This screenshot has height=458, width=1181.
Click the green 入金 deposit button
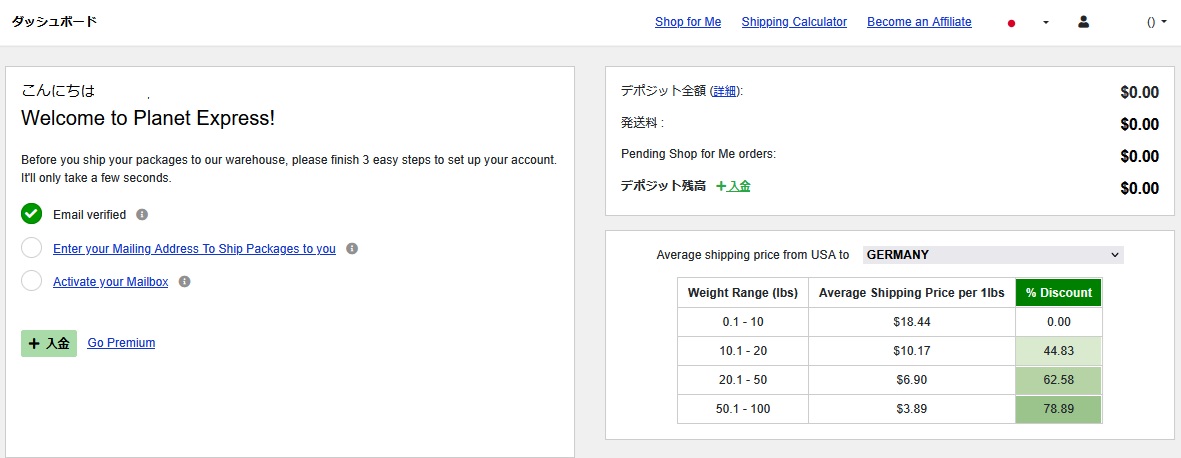click(49, 343)
